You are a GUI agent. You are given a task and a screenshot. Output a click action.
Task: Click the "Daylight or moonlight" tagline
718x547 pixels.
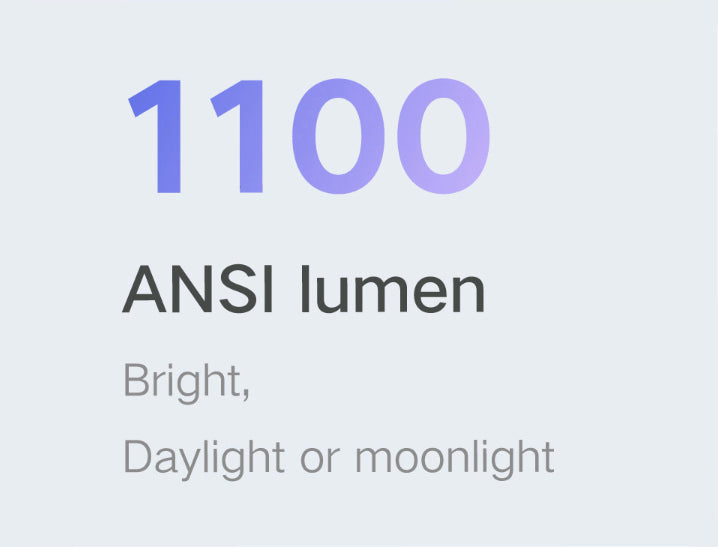pyautogui.click(x=338, y=457)
